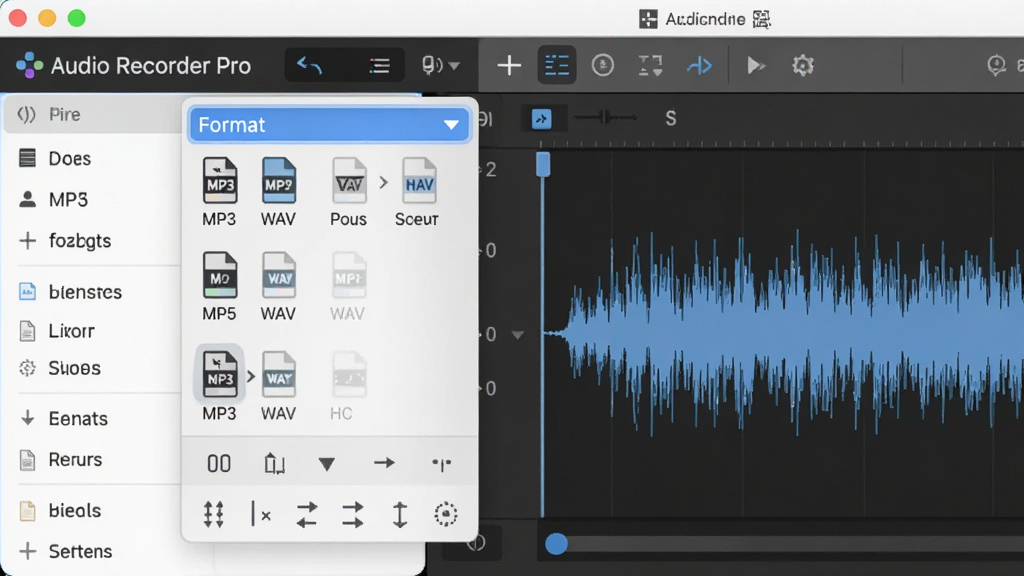Click the cursor delete icon
1024x576 pixels.
[x=261, y=515]
